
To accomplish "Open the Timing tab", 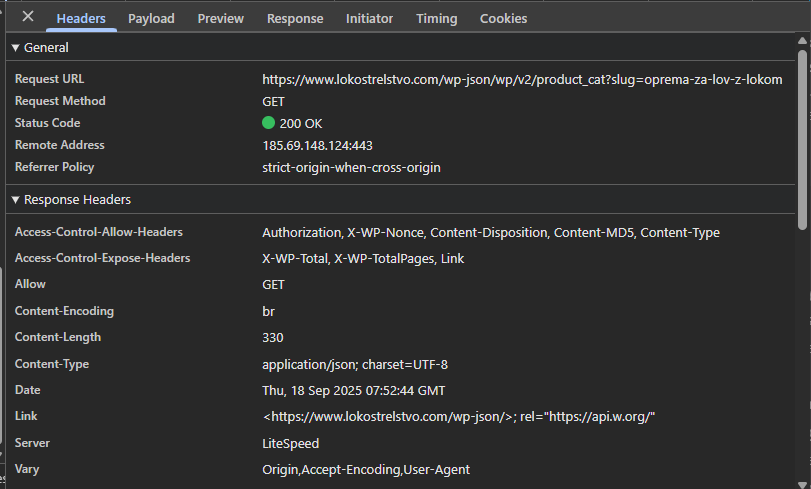I will coord(437,19).
